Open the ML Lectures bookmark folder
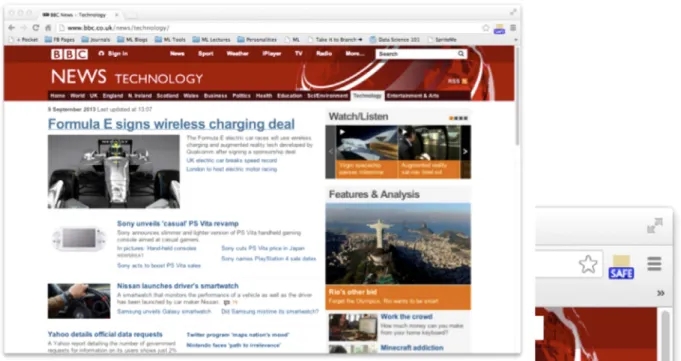 tap(212, 40)
